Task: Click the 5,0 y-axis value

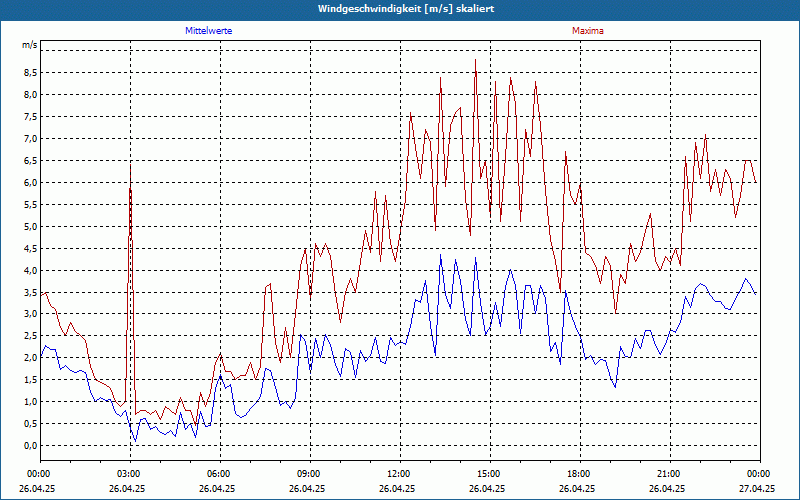Action: coord(30,226)
